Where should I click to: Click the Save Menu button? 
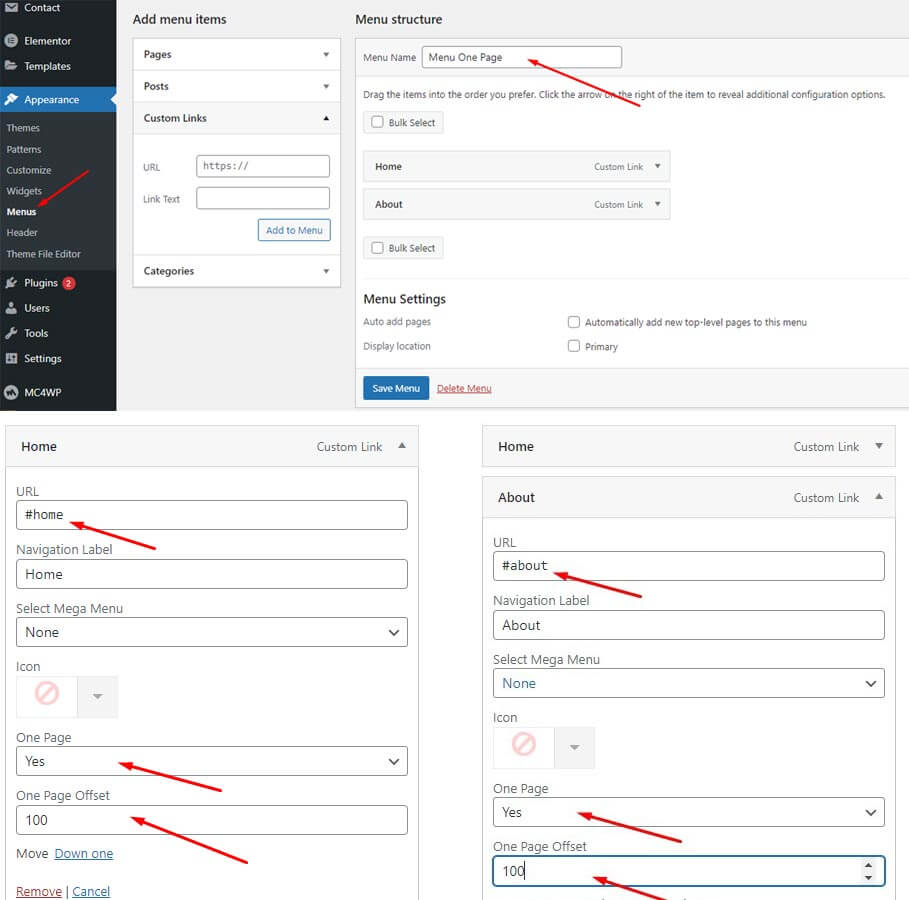click(x=396, y=388)
